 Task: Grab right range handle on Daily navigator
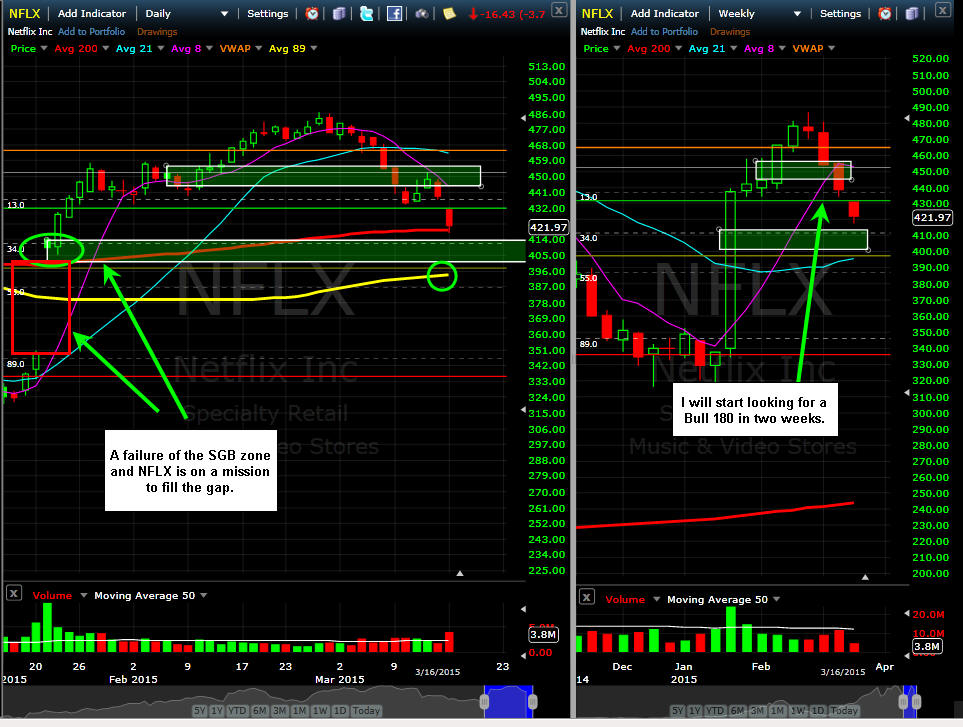532,701
